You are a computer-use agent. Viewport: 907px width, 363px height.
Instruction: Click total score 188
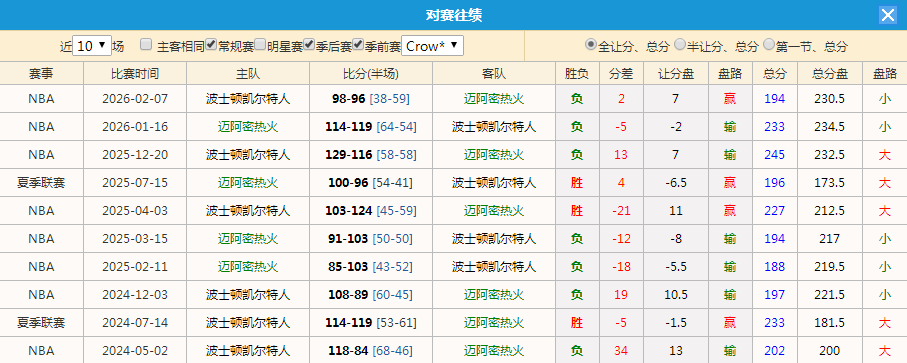[775, 267]
